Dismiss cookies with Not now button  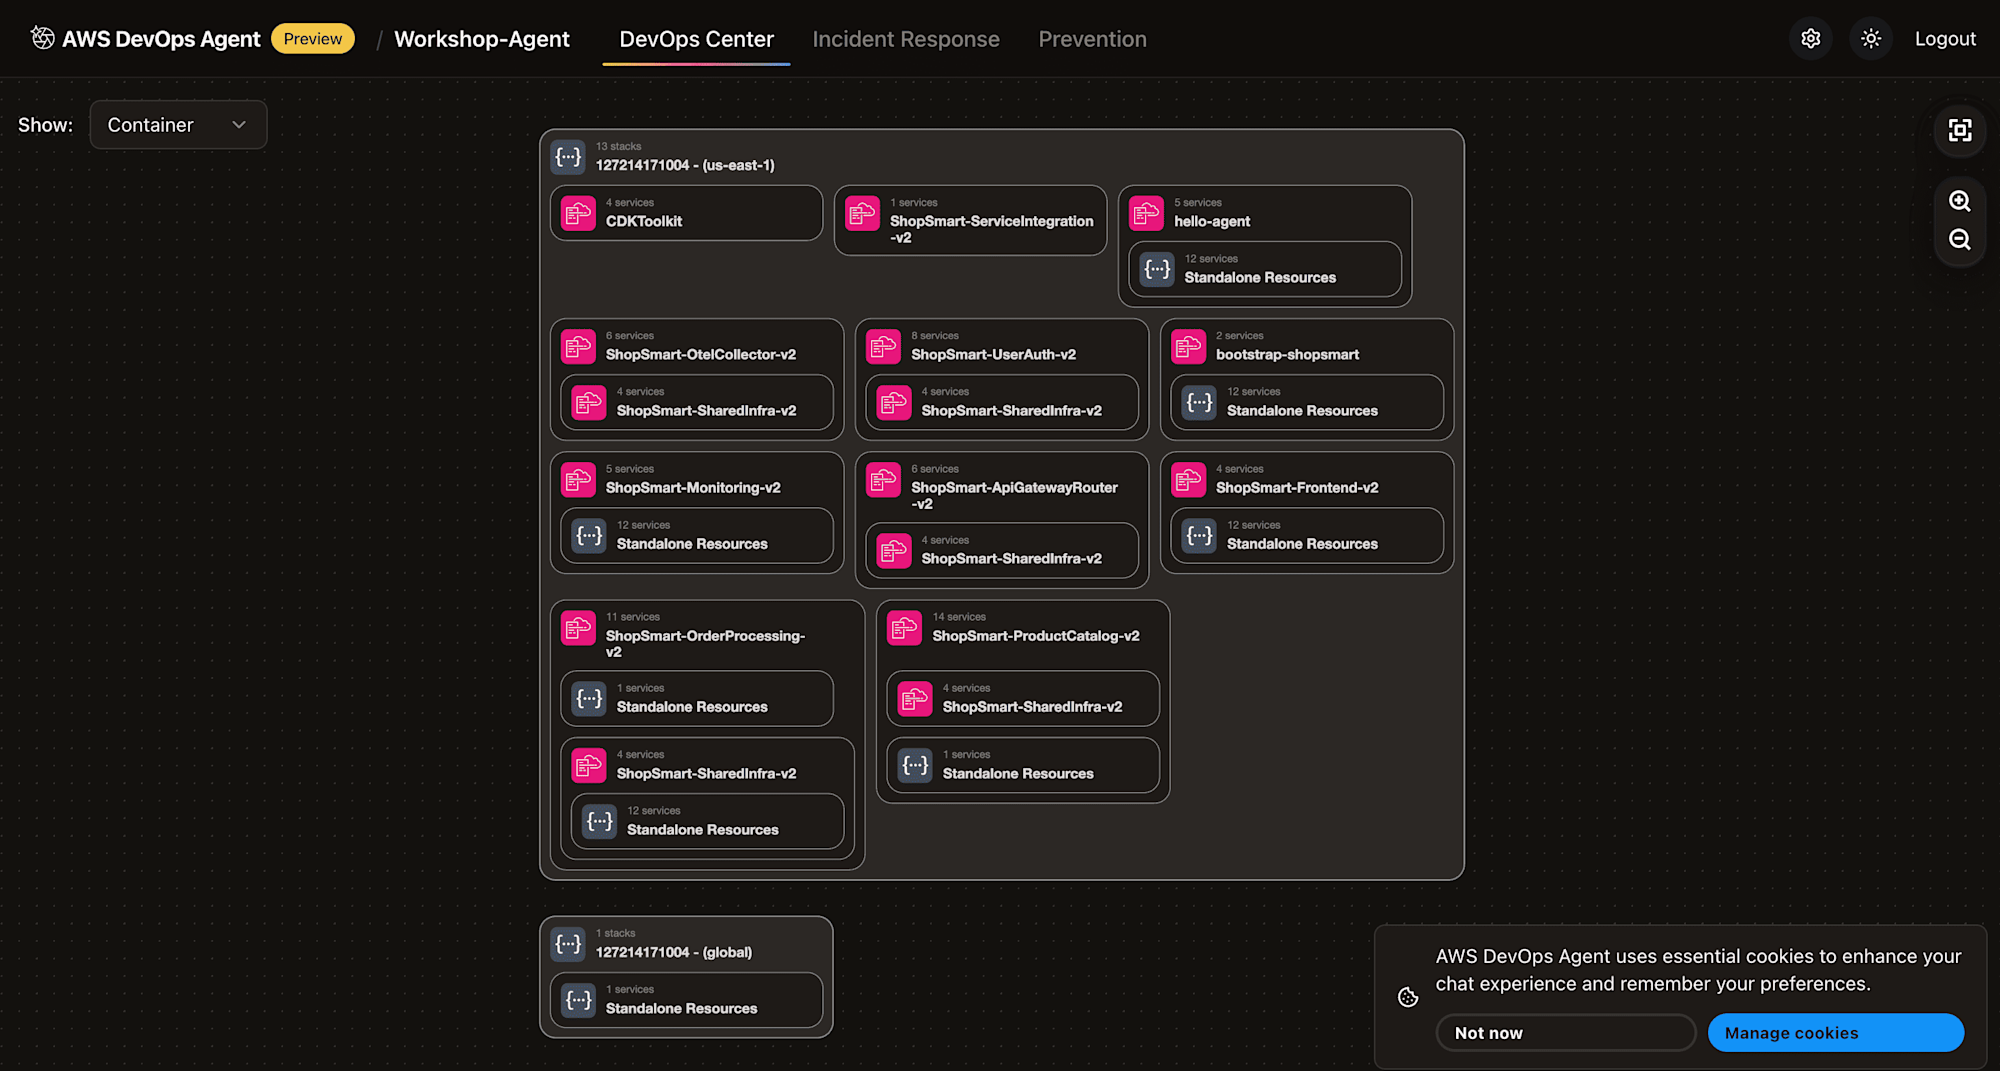[1565, 1033]
